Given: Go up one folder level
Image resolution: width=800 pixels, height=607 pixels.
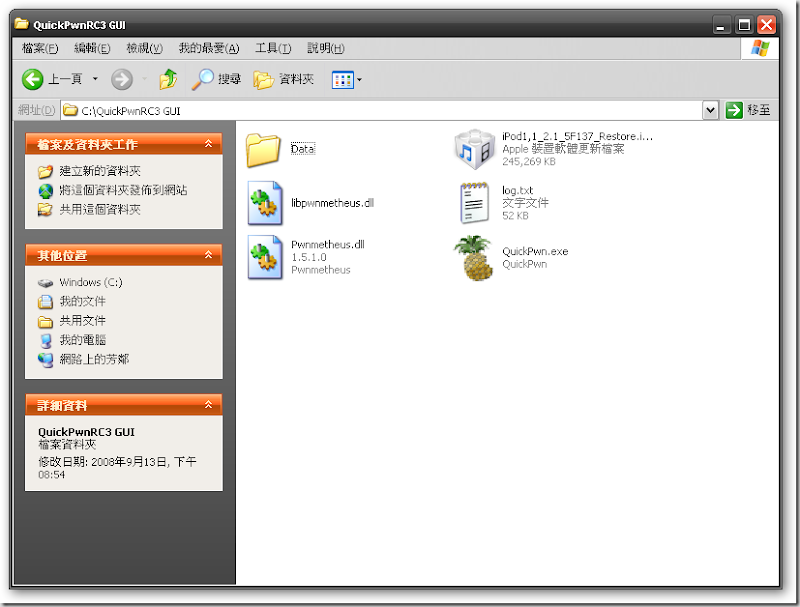Looking at the screenshot, I should [168, 79].
